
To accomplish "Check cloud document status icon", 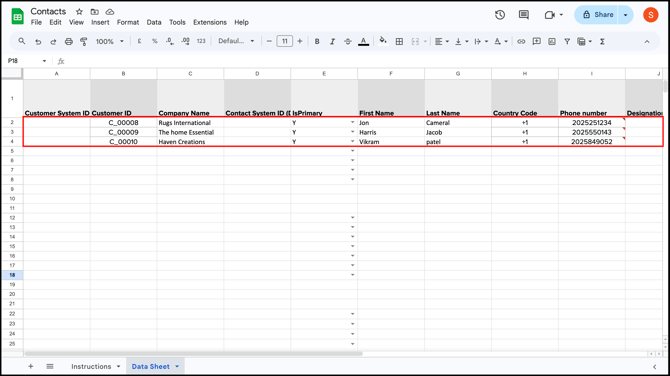I will [110, 12].
